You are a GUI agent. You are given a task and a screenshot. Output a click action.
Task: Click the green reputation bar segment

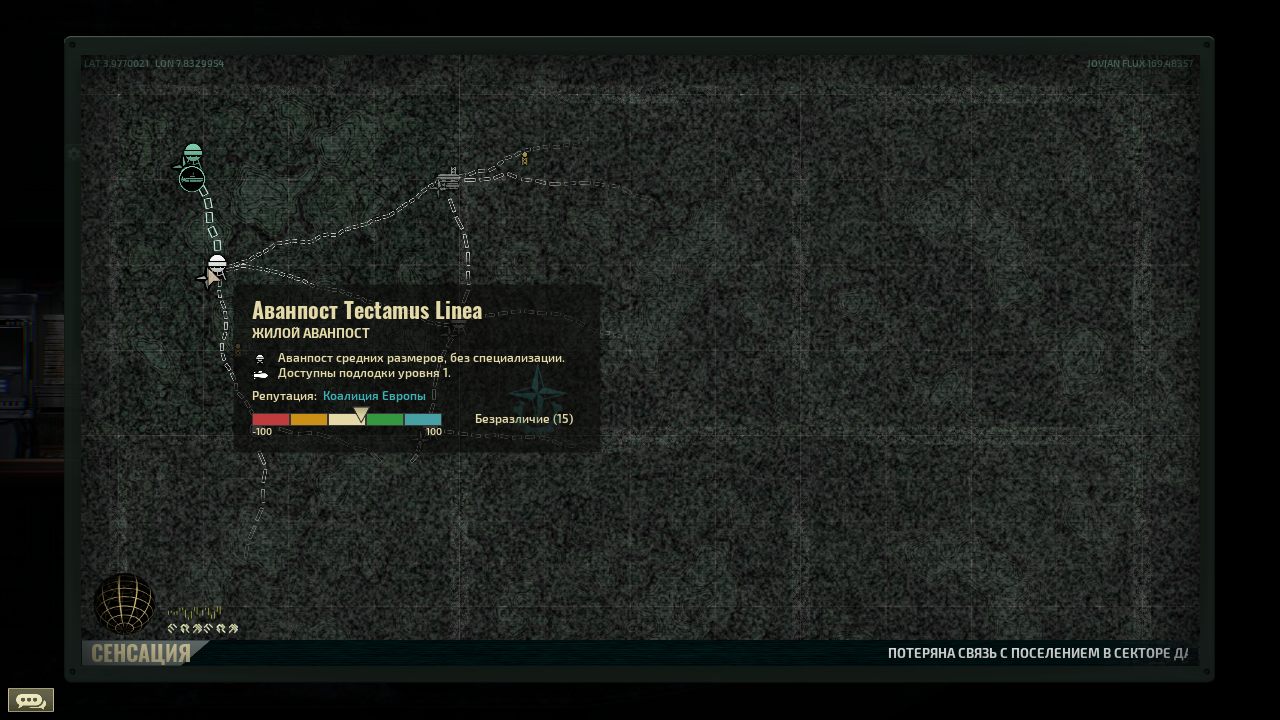point(385,420)
